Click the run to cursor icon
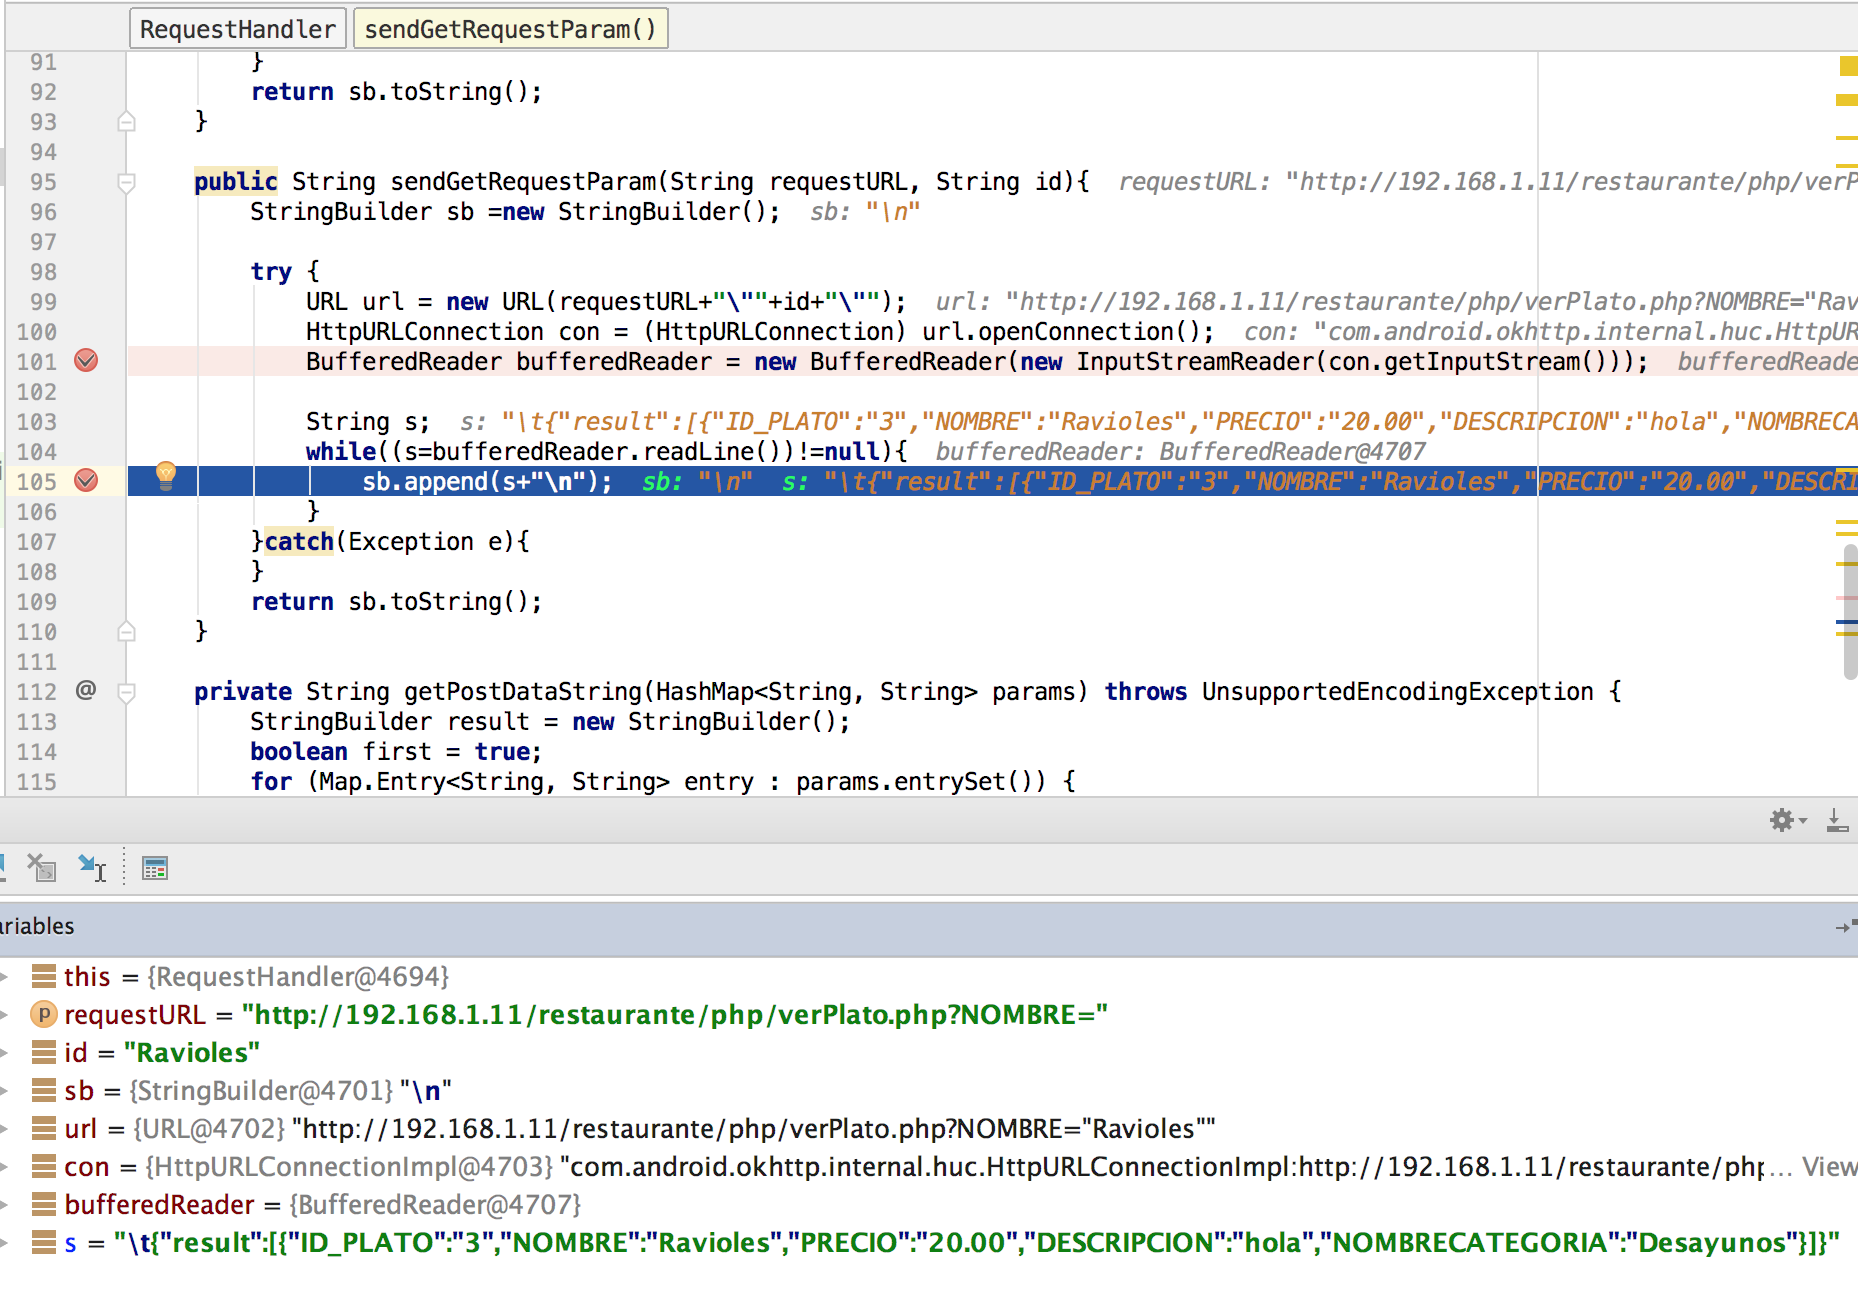This screenshot has height=1314, width=1858. (x=92, y=868)
